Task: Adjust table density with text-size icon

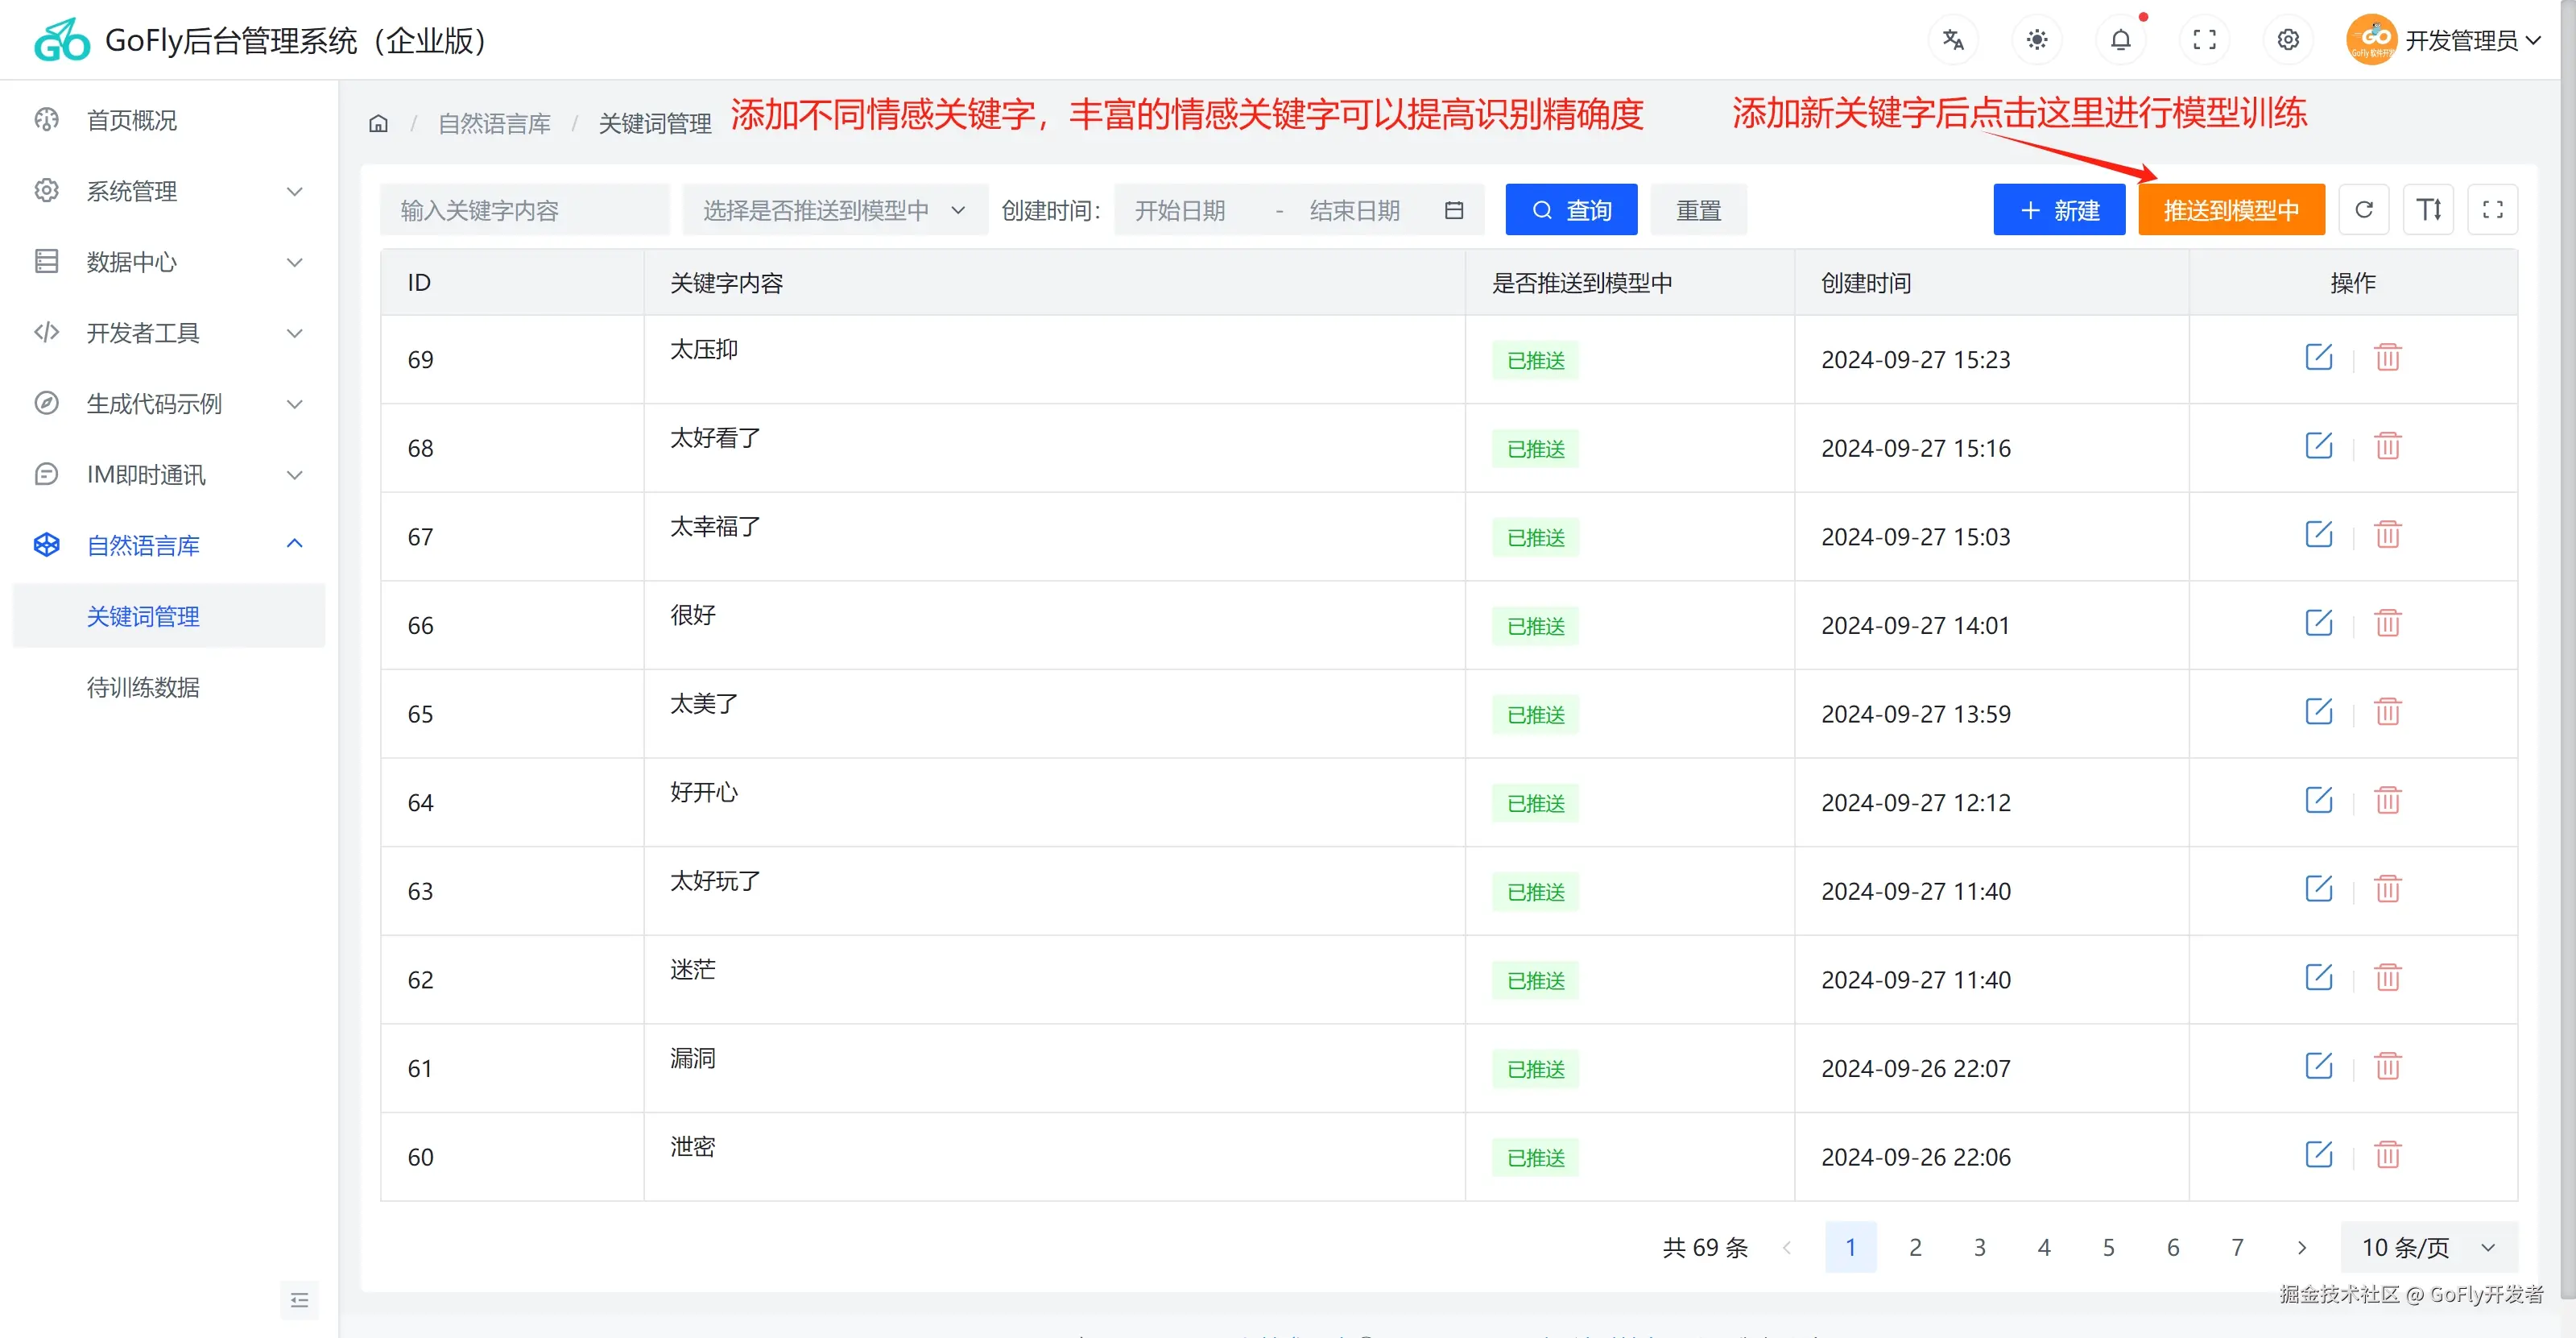Action: coord(2428,210)
